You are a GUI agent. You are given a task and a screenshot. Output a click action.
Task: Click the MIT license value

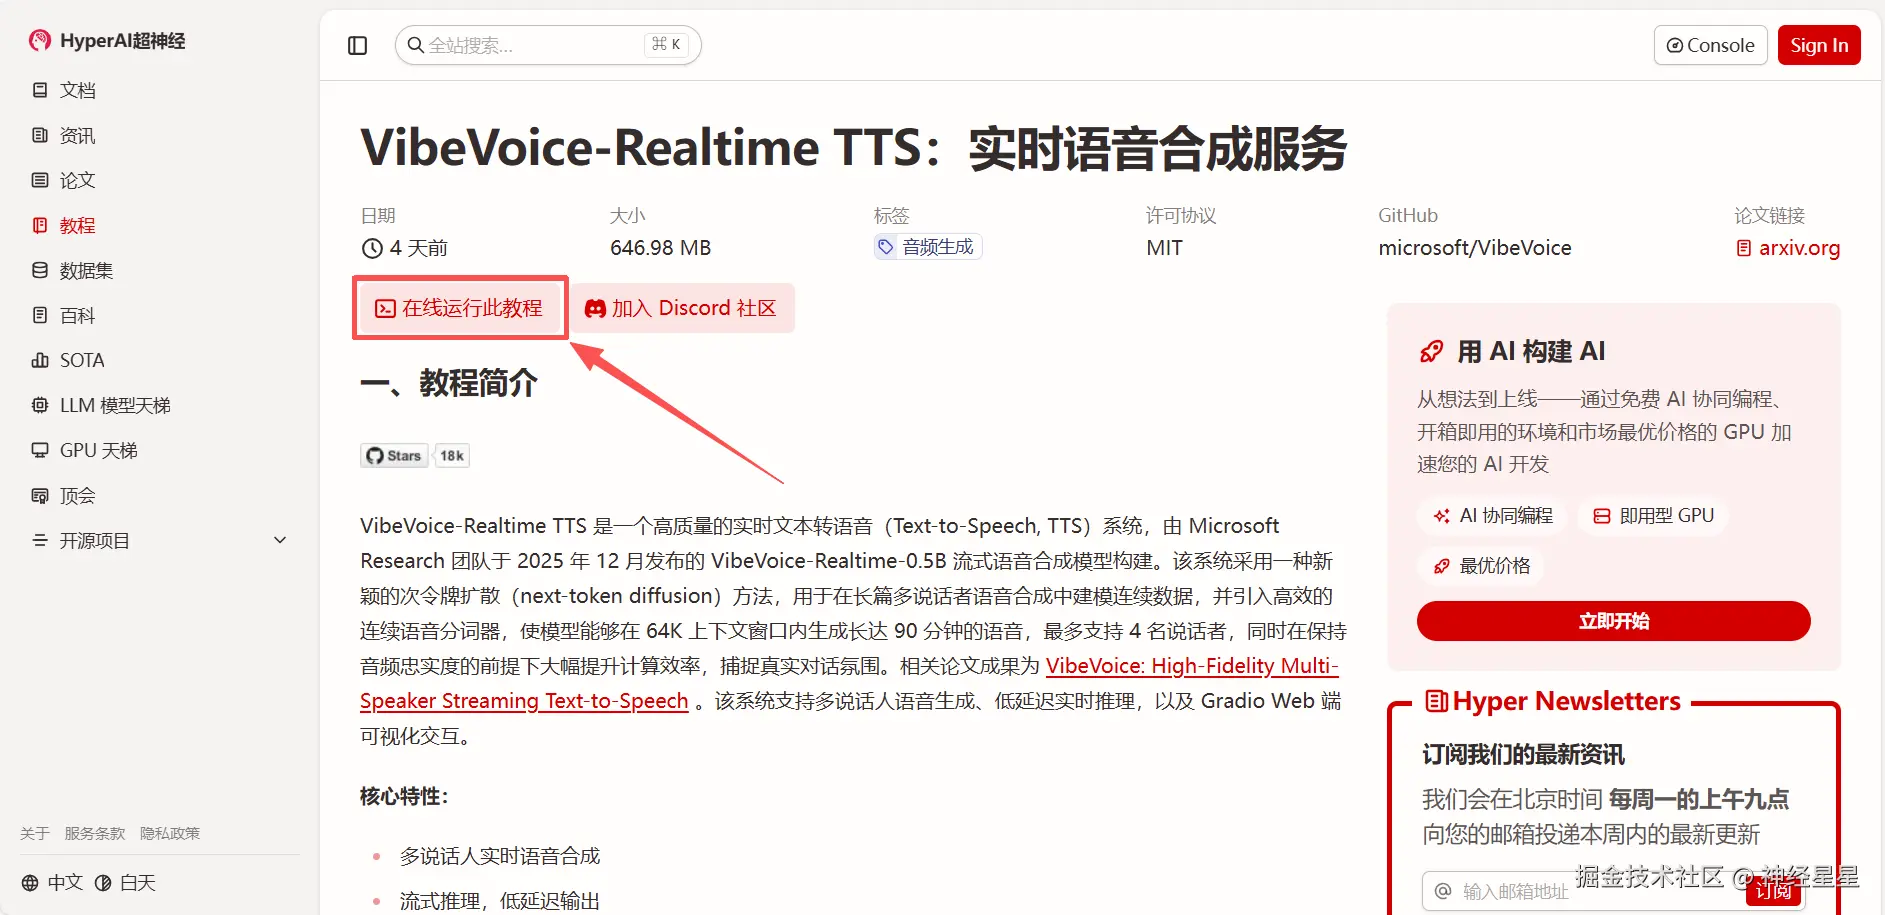1165,248
